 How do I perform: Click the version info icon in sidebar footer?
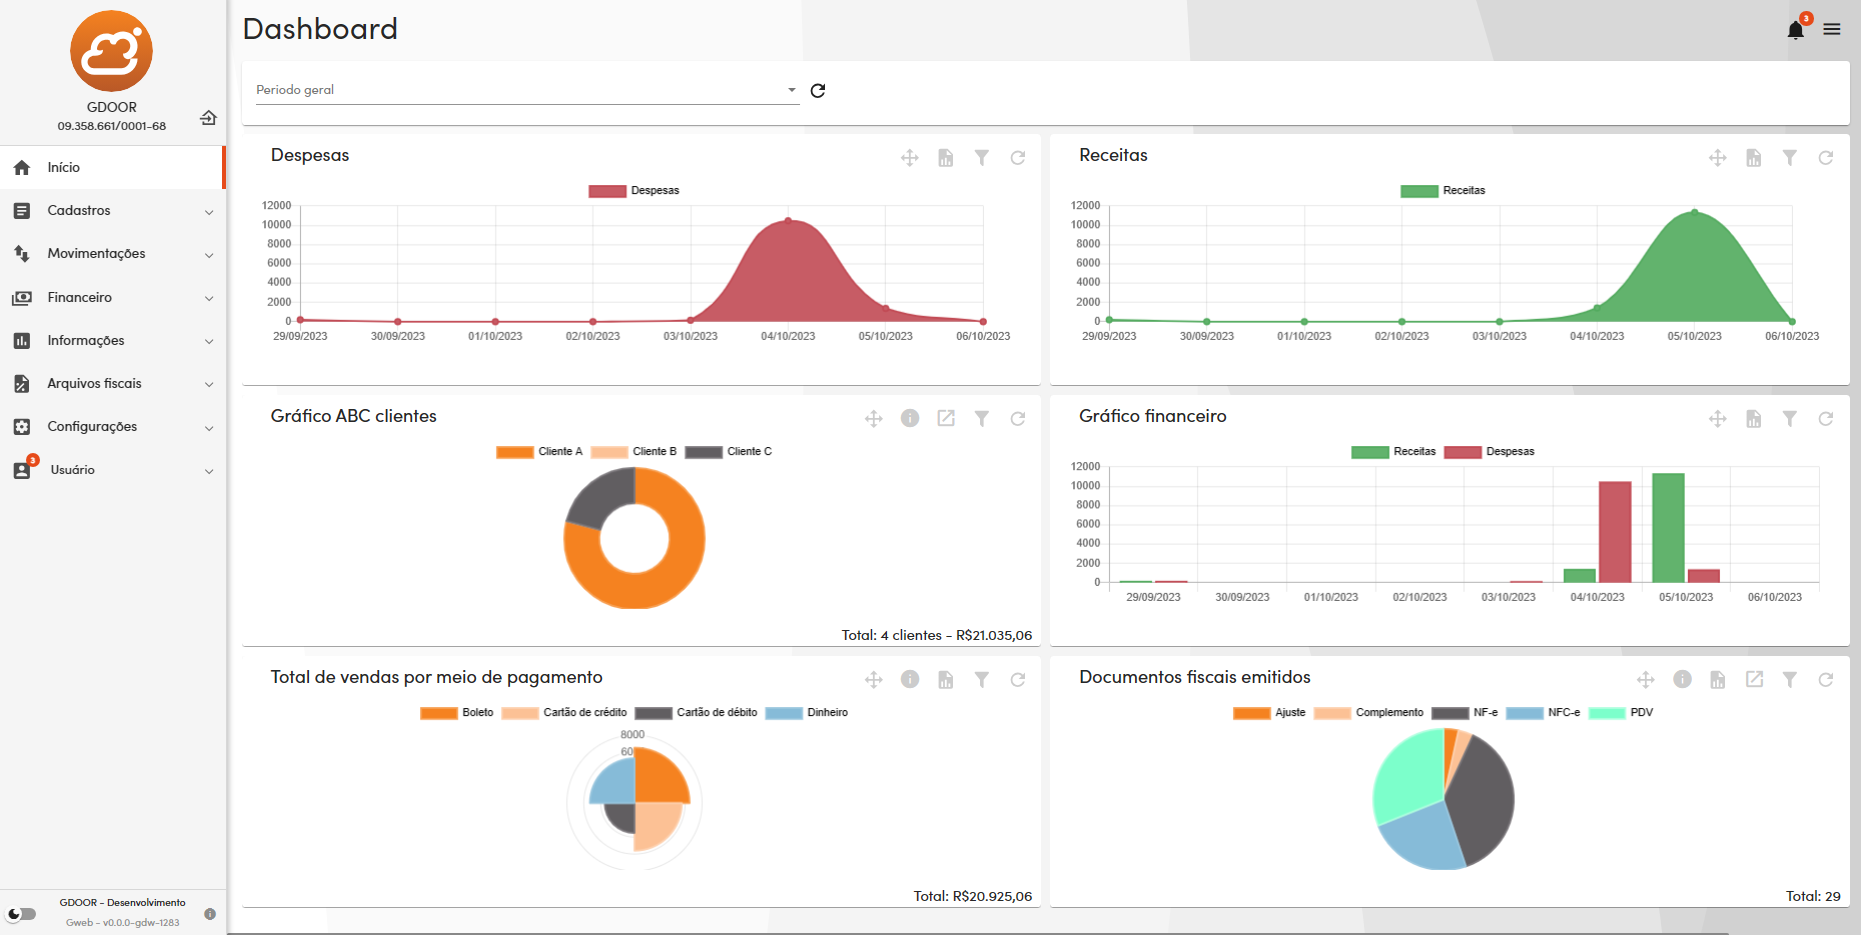click(x=210, y=914)
